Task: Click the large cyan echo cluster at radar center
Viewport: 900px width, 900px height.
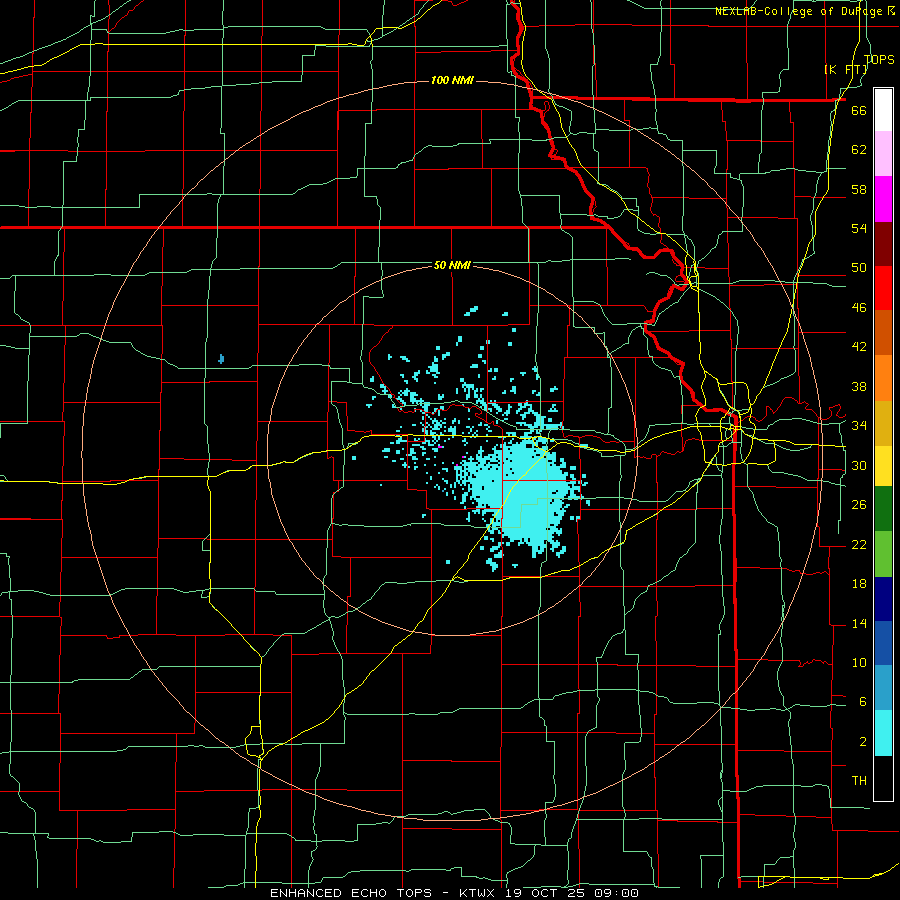Action: 519,491
